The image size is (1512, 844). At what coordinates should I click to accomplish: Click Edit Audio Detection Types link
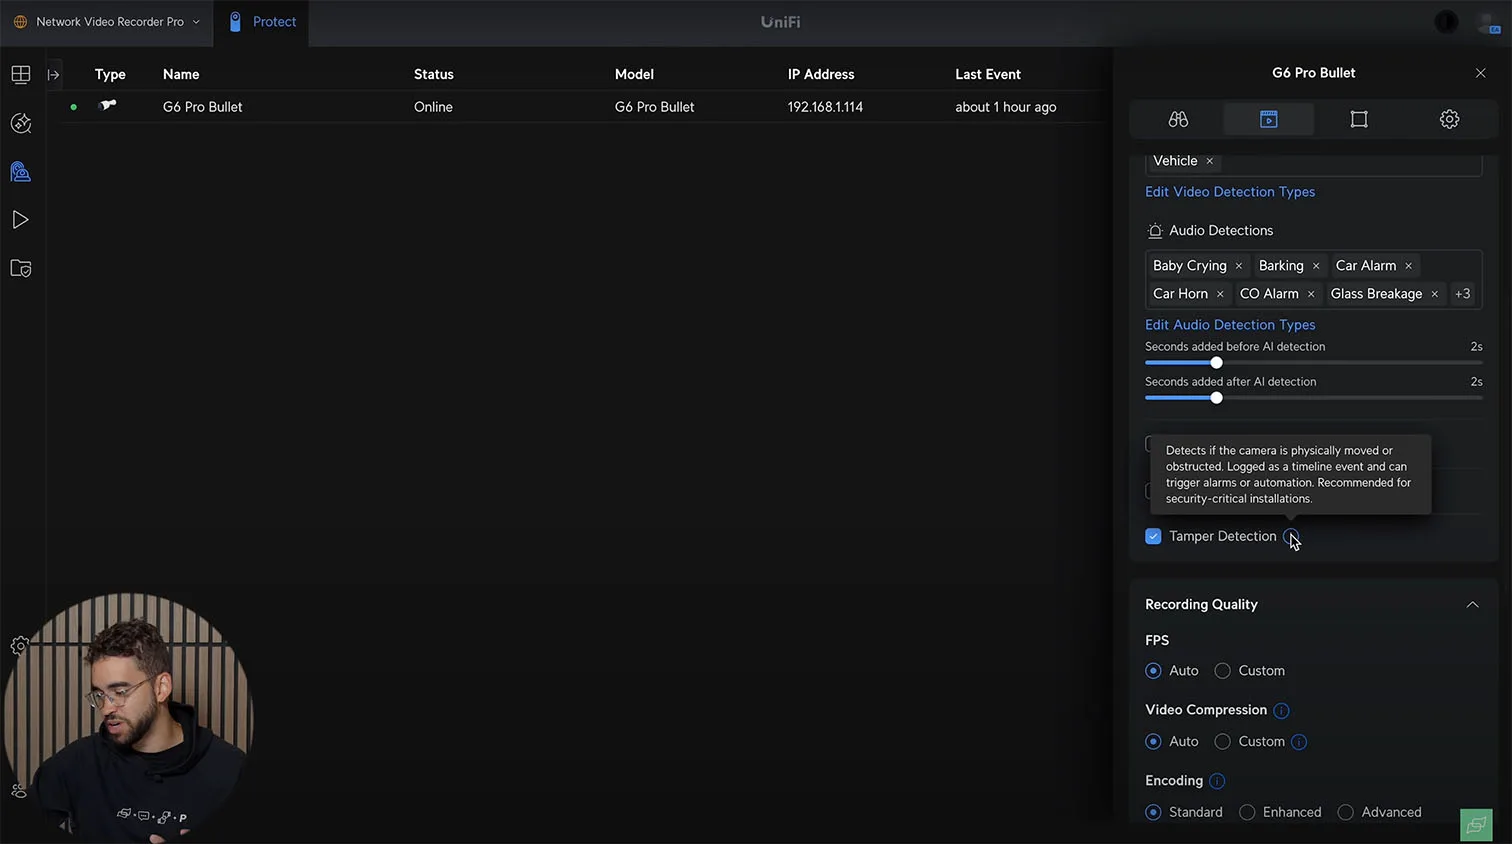click(x=1230, y=325)
